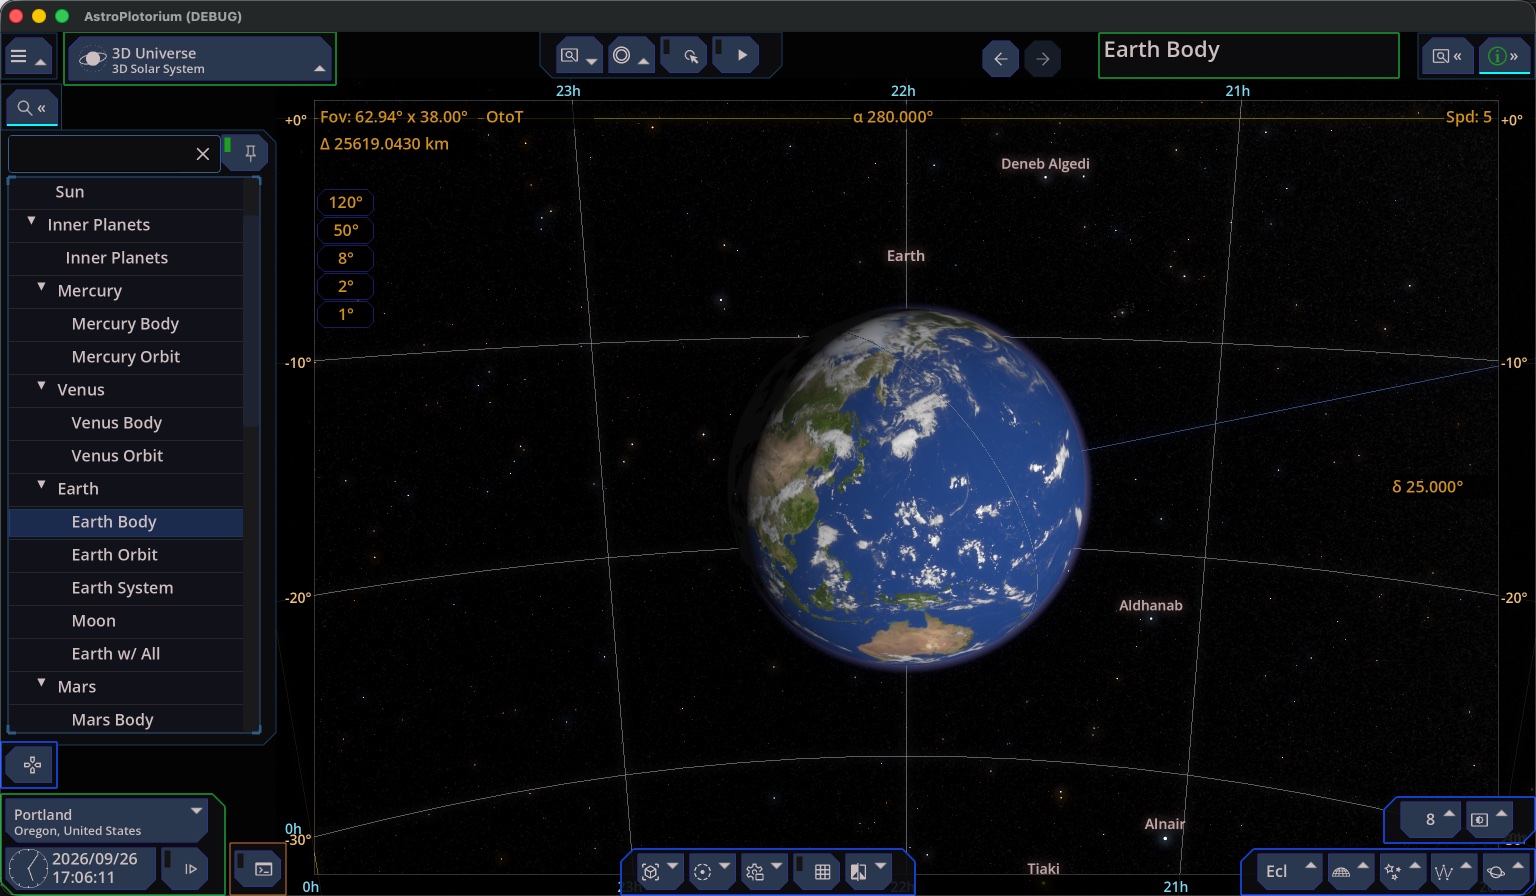Toggle the pointer selection mode button
Screen dimensions: 1536x896
pos(685,56)
